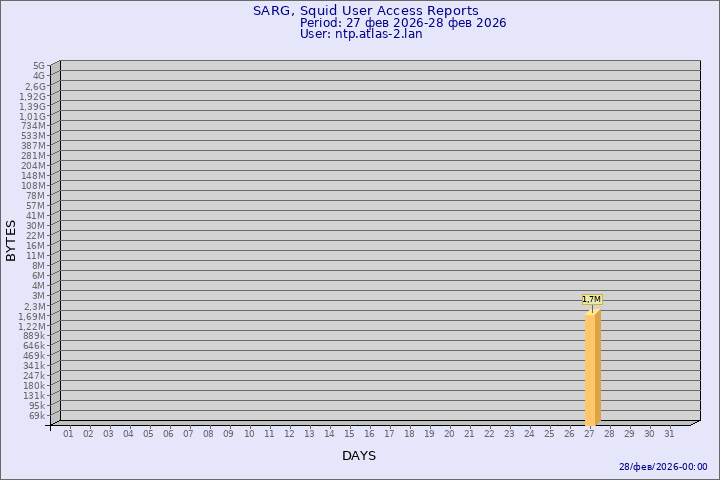Click the 1,69M tick on the bytes axis

[32, 316]
